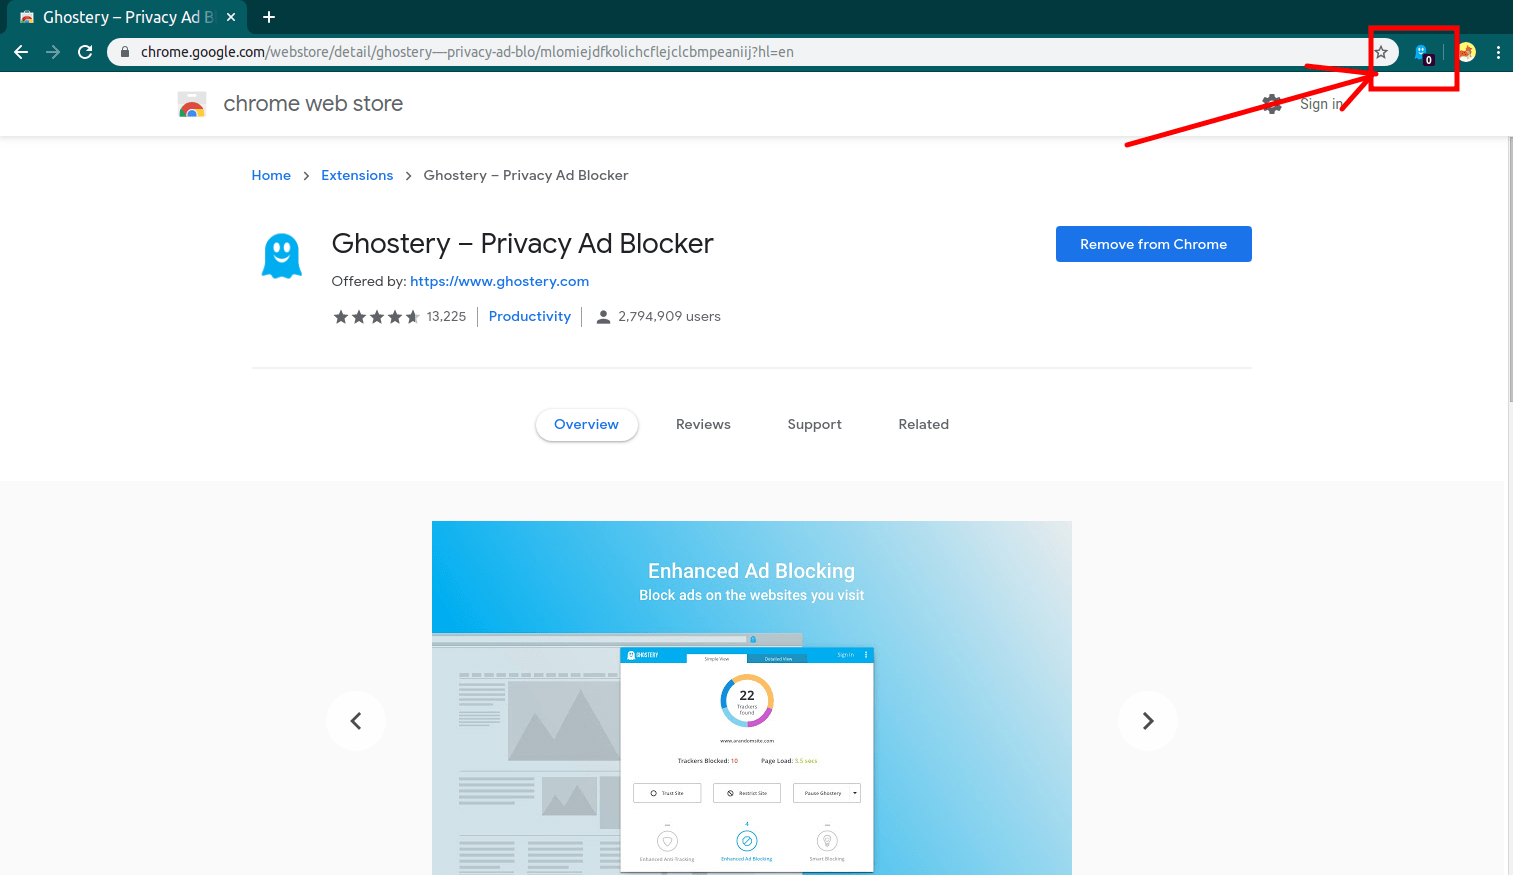Open the Chrome profile avatar

pyautogui.click(x=1466, y=52)
